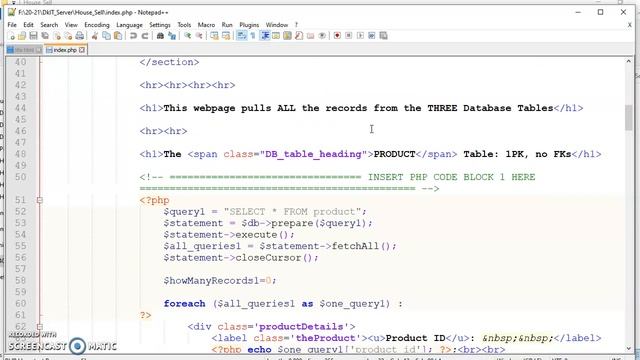Image resolution: width=640 pixels, height=360 pixels.
Task: Open the View menu
Action: [x=71, y=25]
